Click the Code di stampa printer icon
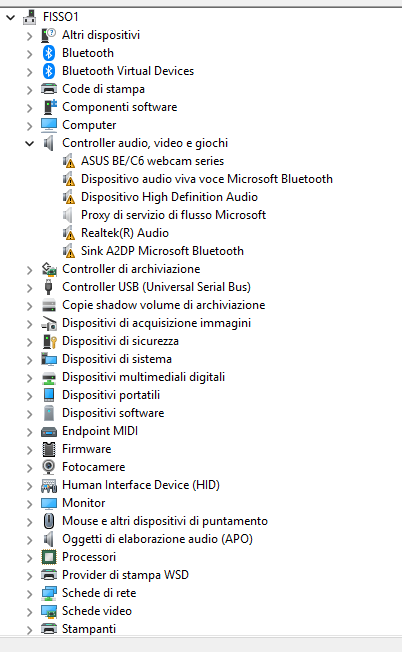Image resolution: width=402 pixels, height=652 pixels. click(x=49, y=89)
